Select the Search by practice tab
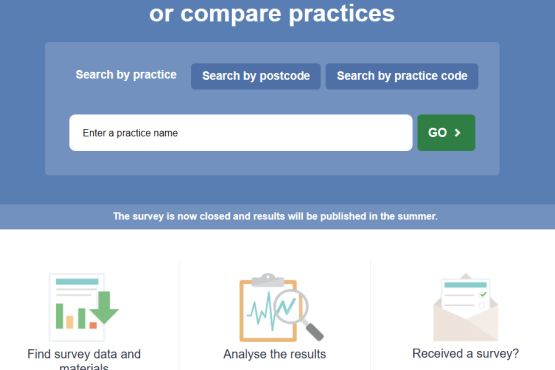Image resolution: width=555 pixels, height=370 pixels. [x=126, y=75]
